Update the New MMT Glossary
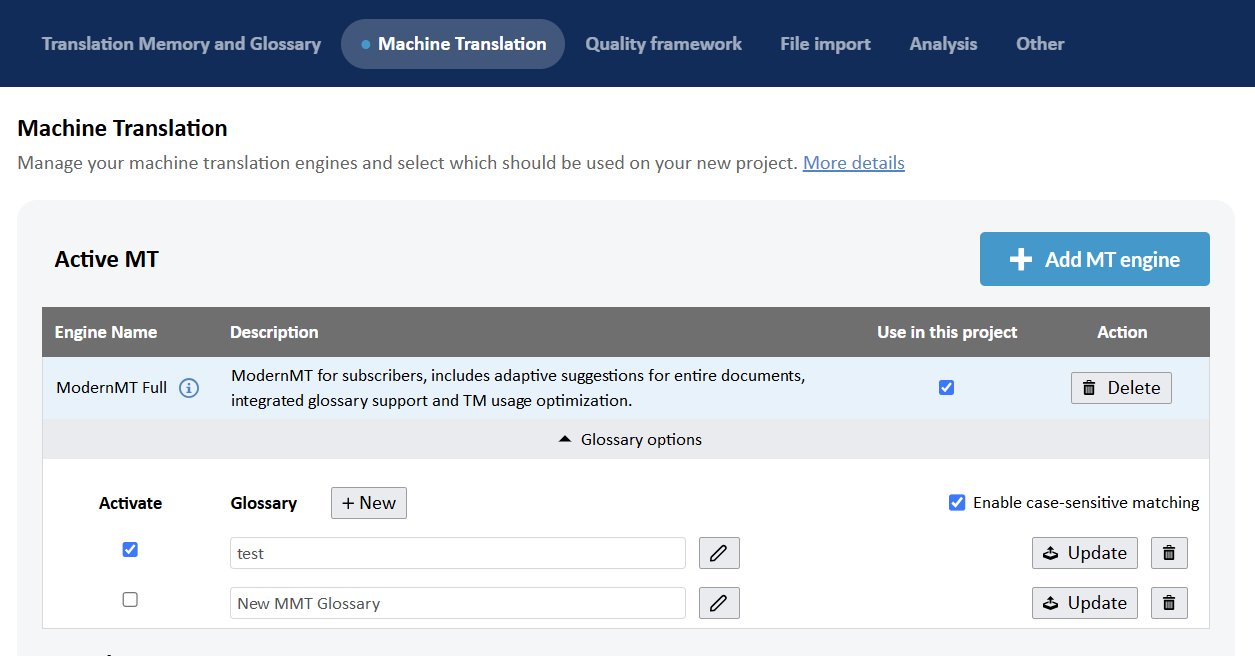Viewport: 1255px width, 656px height. (1084, 603)
